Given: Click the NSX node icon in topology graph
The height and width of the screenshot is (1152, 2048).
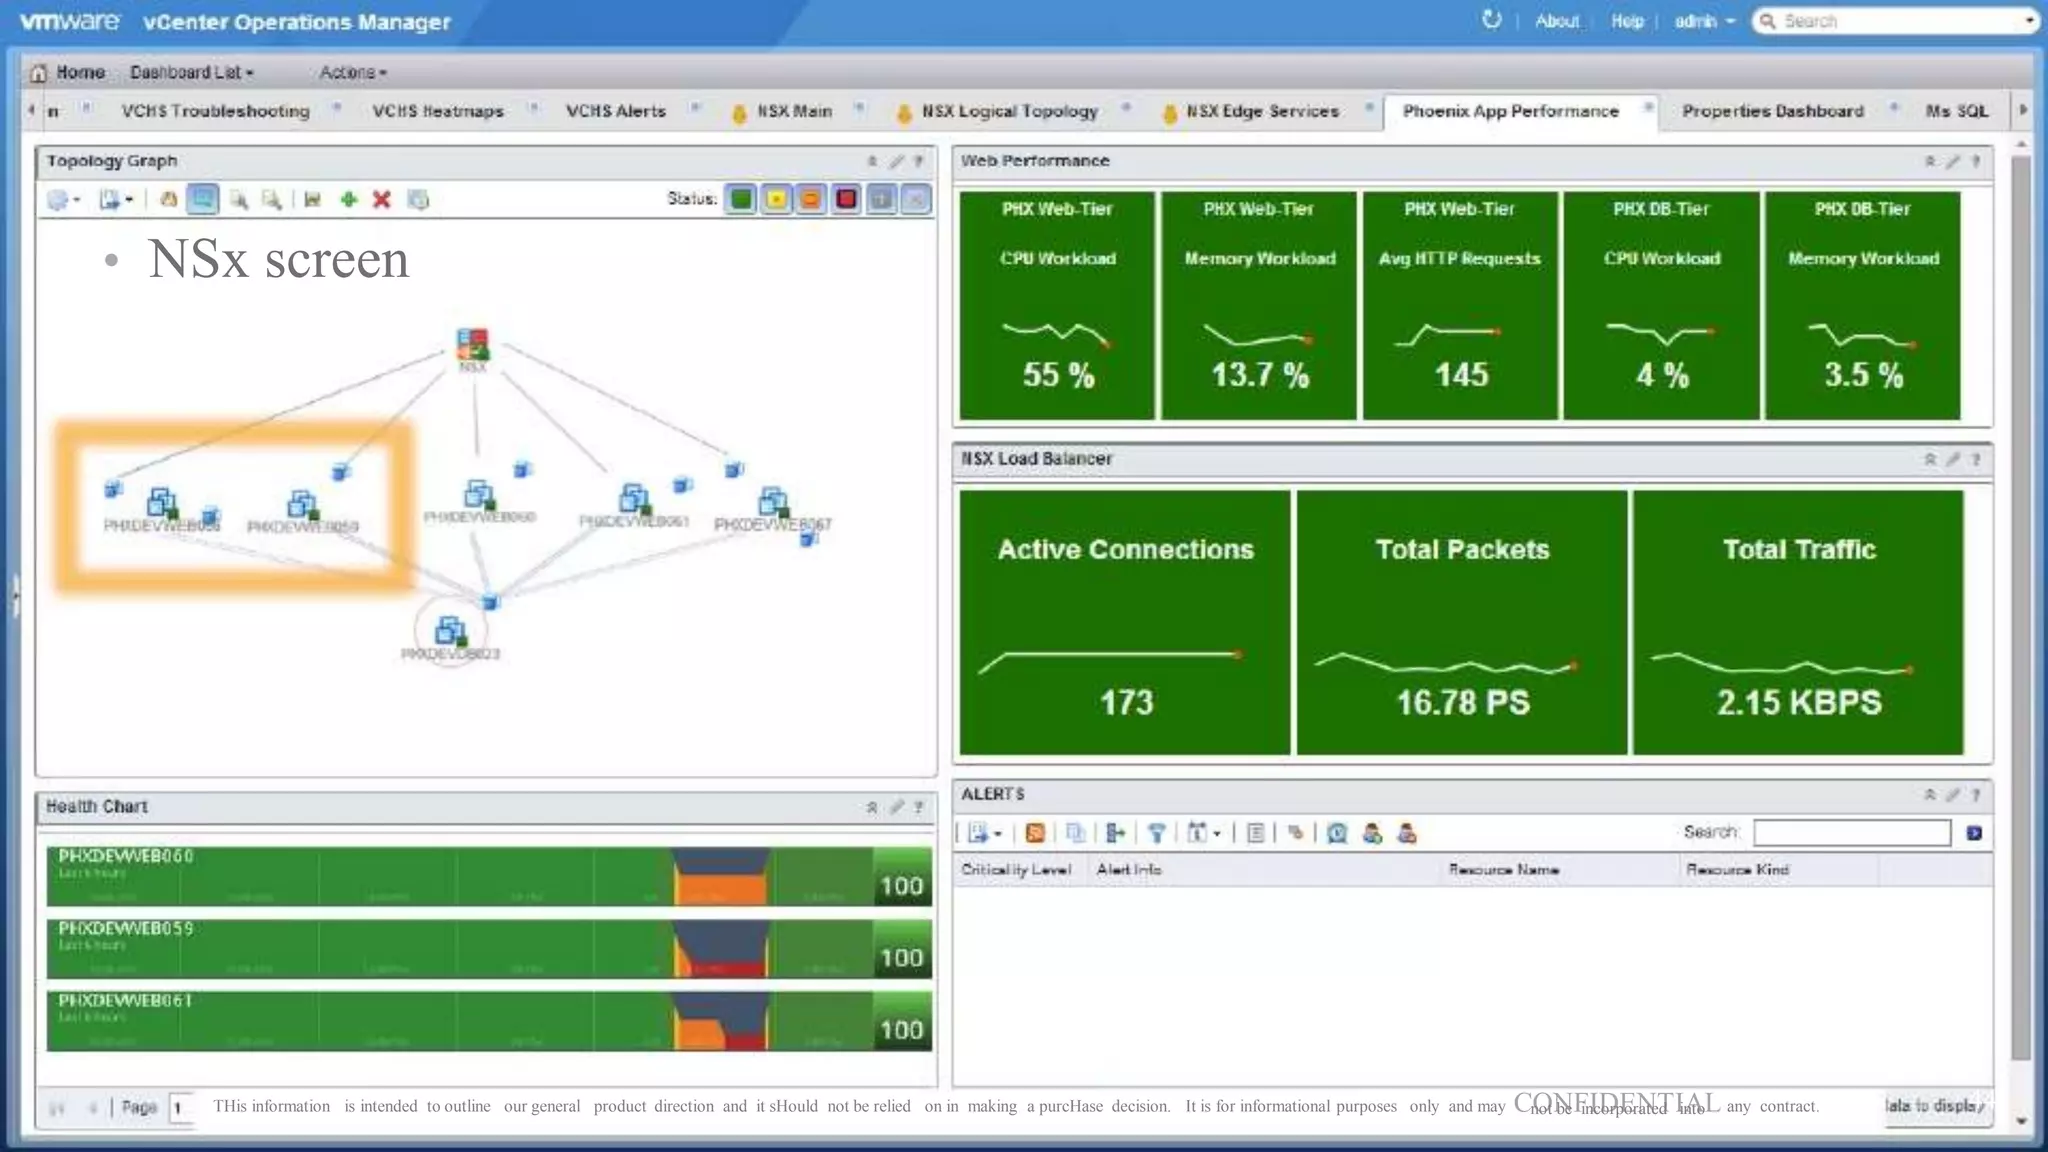Looking at the screenshot, I should [x=472, y=343].
